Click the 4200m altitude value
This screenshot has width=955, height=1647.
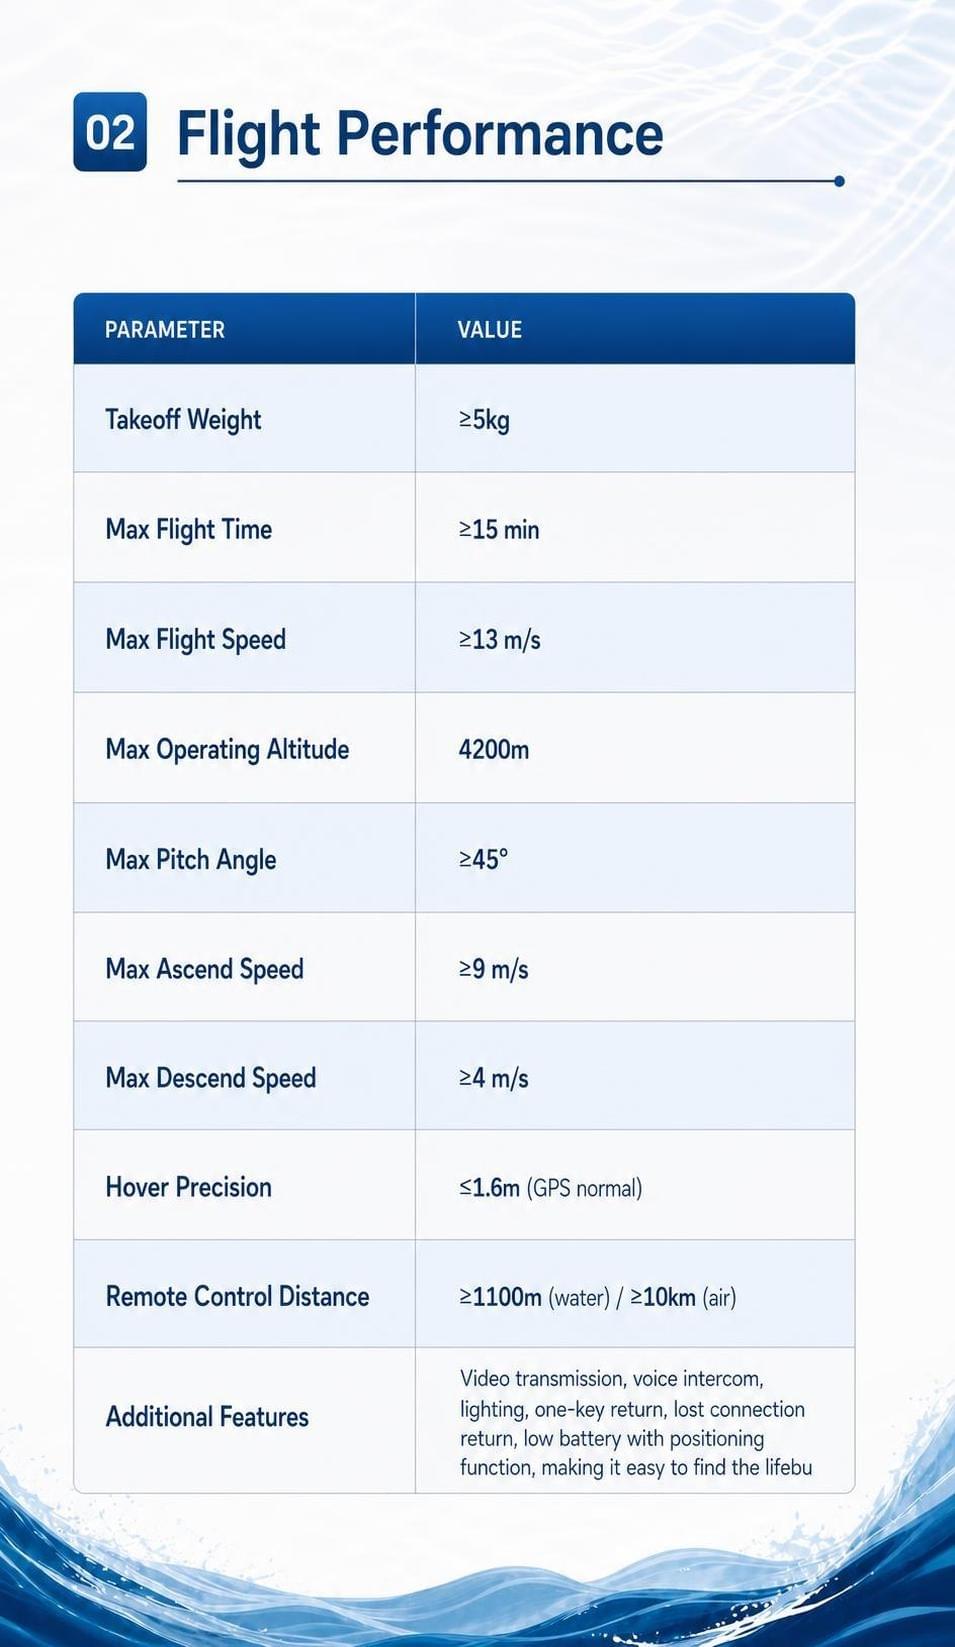[x=494, y=749]
